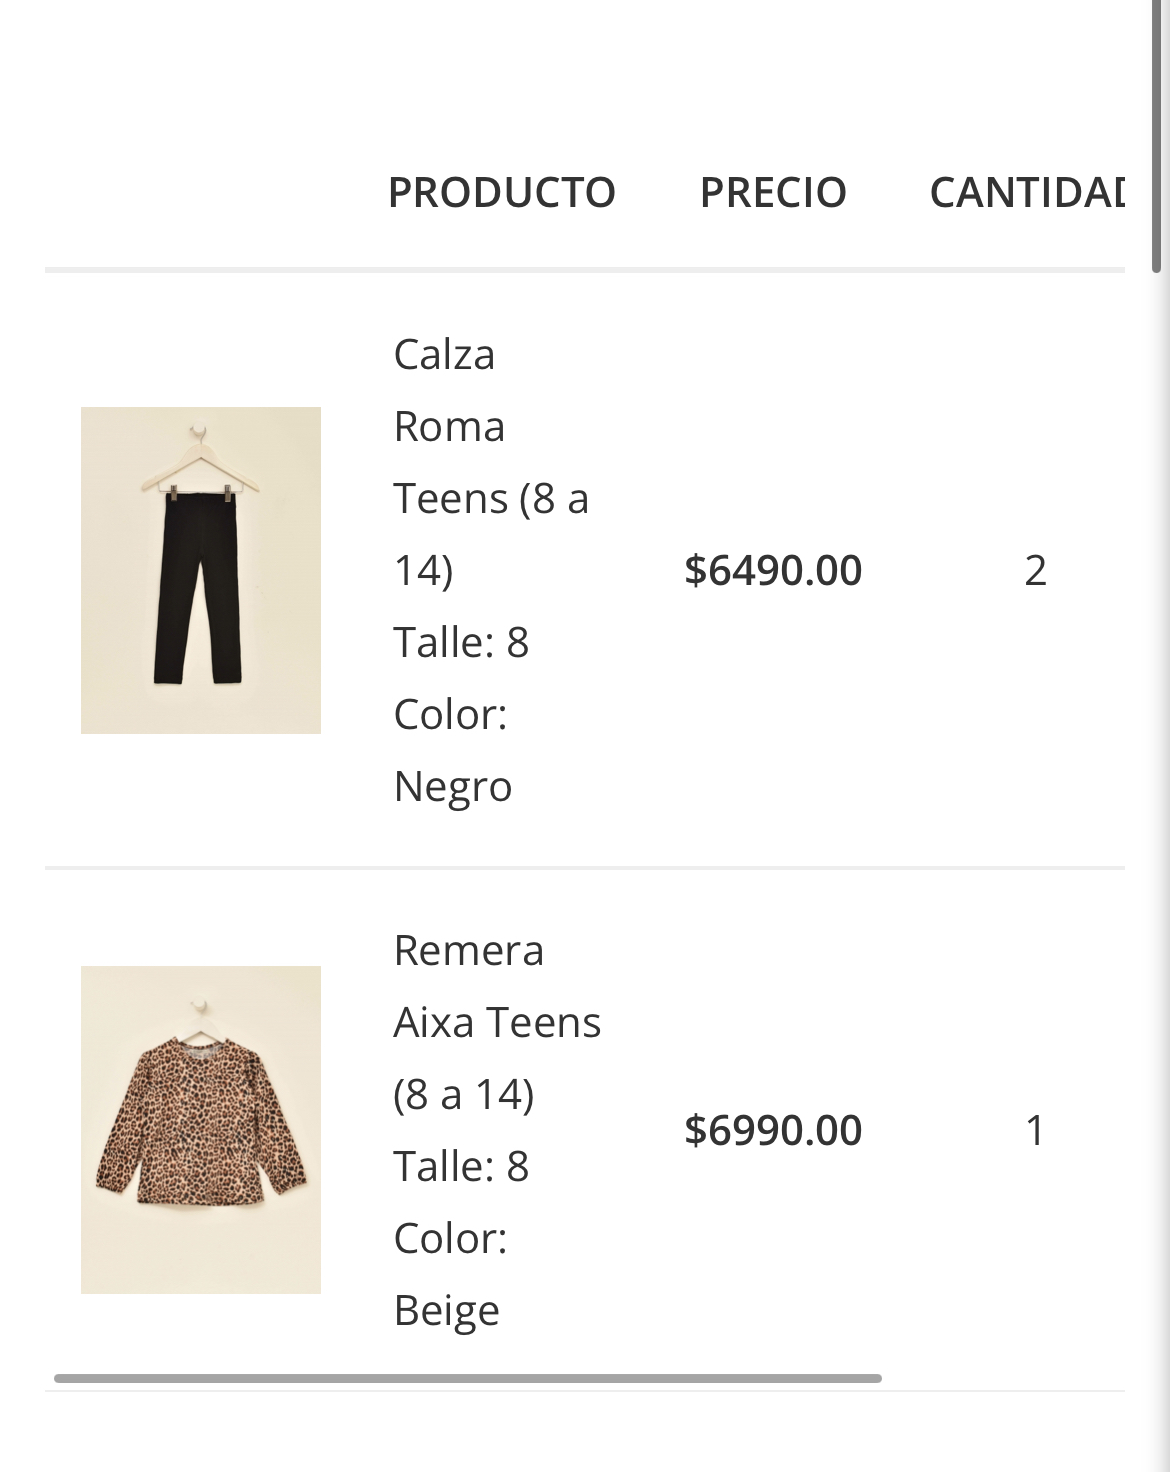Click quantity 2 for Calza Roma
Viewport: 1170px width, 1472px height.
tap(1035, 570)
